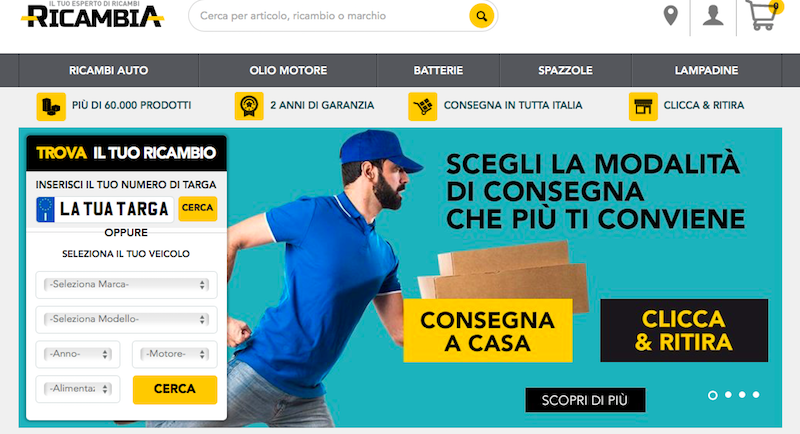Open the Alimentazione dropdown
800x434 pixels.
coord(78,389)
